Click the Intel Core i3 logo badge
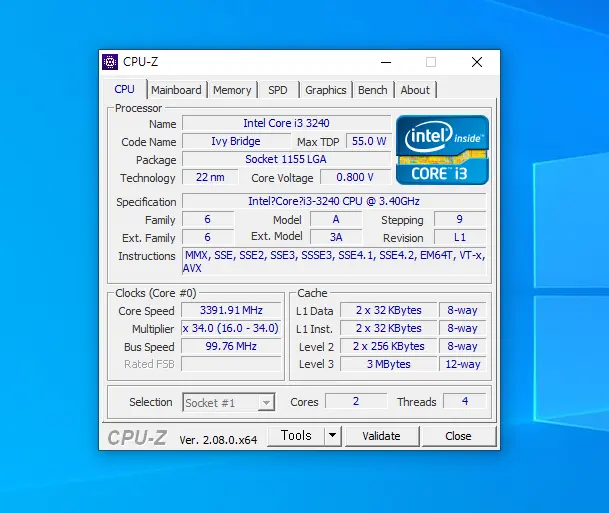609x513 pixels. (x=442, y=150)
